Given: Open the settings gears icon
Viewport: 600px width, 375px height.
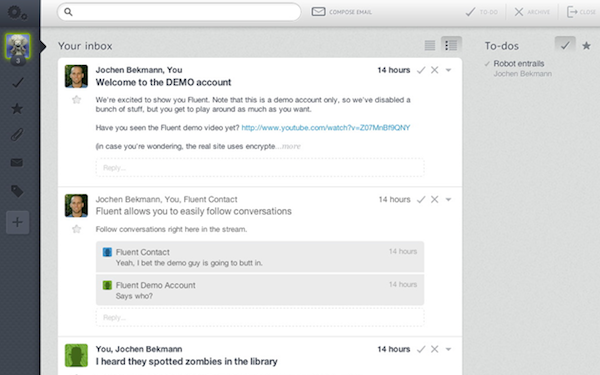Looking at the screenshot, I should coord(17,13).
